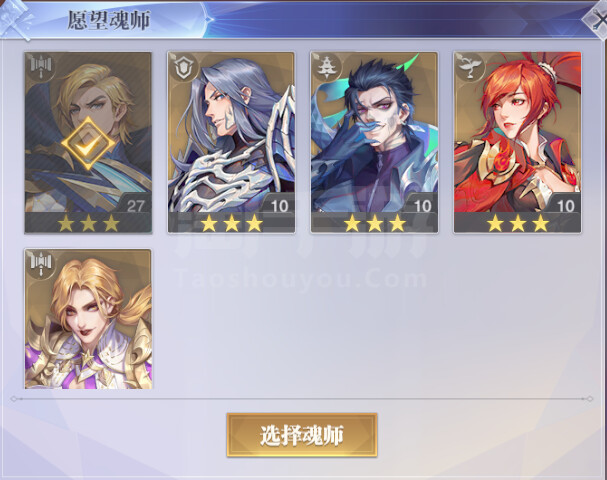This screenshot has height=480, width=607.
Task: Select the red-haired female soul master card
Action: coord(517,142)
